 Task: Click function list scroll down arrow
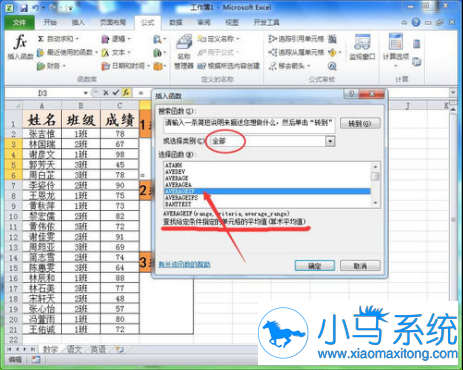click(x=375, y=203)
